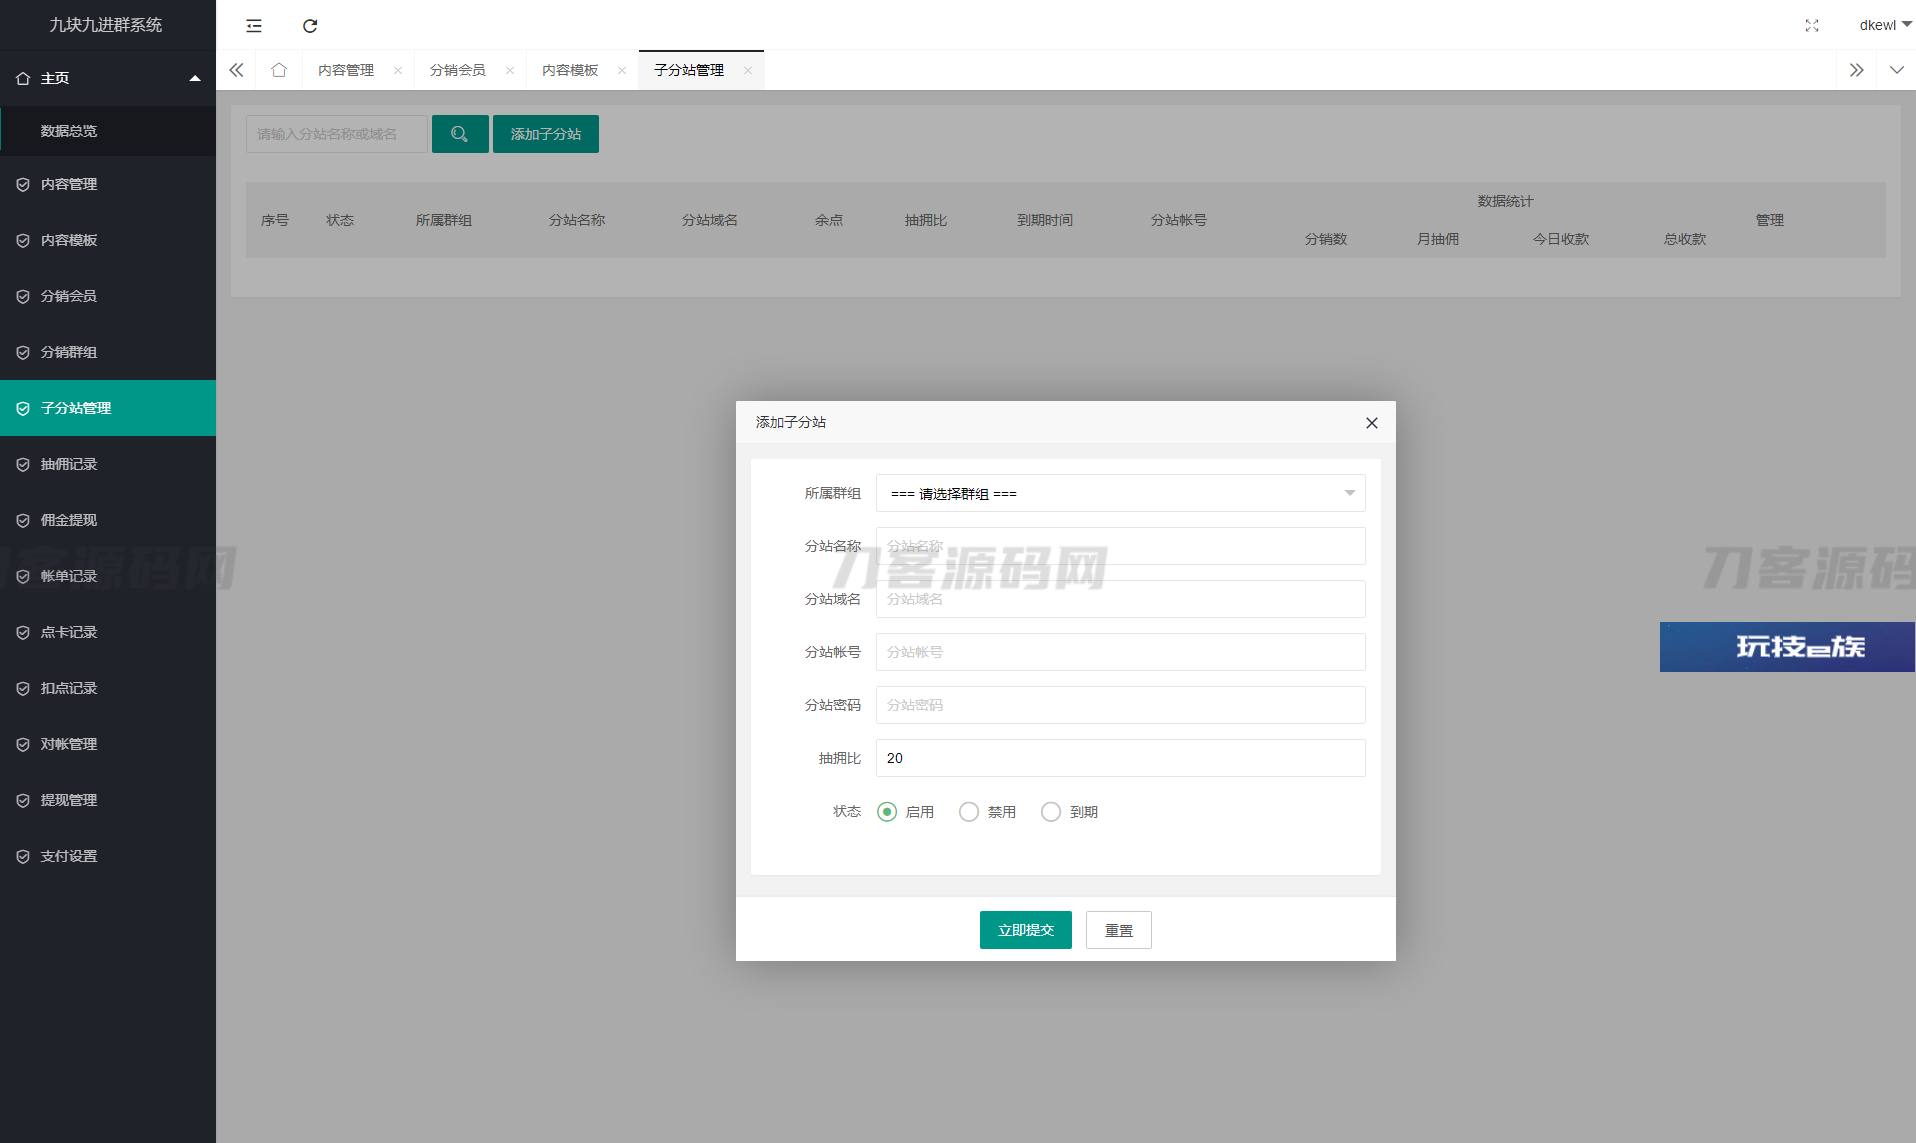Switch to the 分销会员 tab
The width and height of the screenshot is (1916, 1143).
[x=458, y=70]
